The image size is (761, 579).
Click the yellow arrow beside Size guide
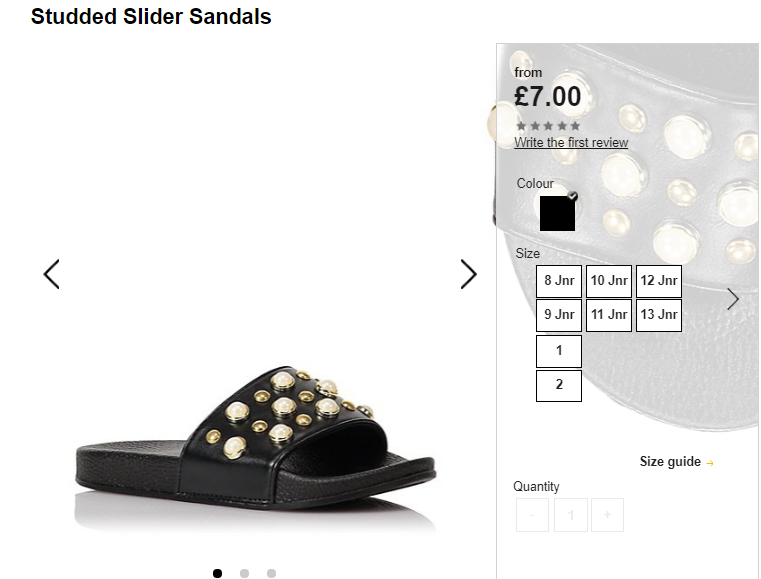(710, 463)
